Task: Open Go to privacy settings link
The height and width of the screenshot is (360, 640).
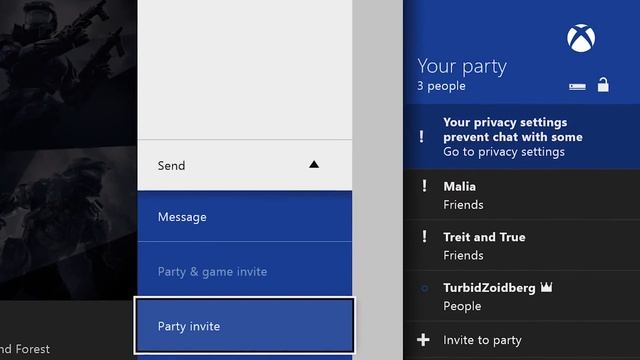Action: coord(504,152)
